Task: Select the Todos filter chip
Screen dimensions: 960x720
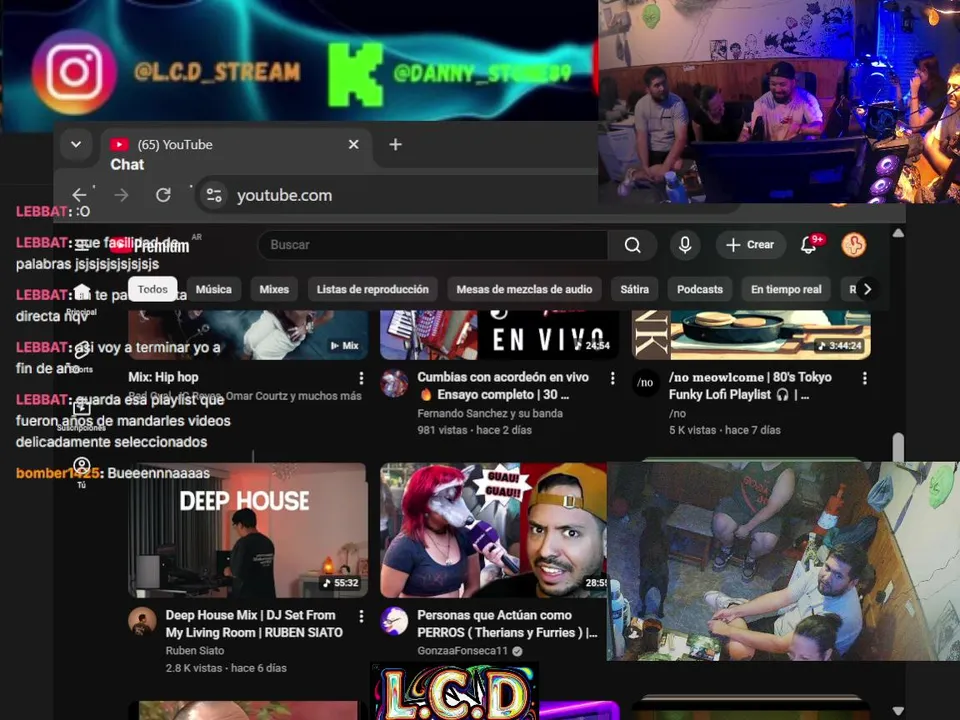Action: click(x=152, y=289)
